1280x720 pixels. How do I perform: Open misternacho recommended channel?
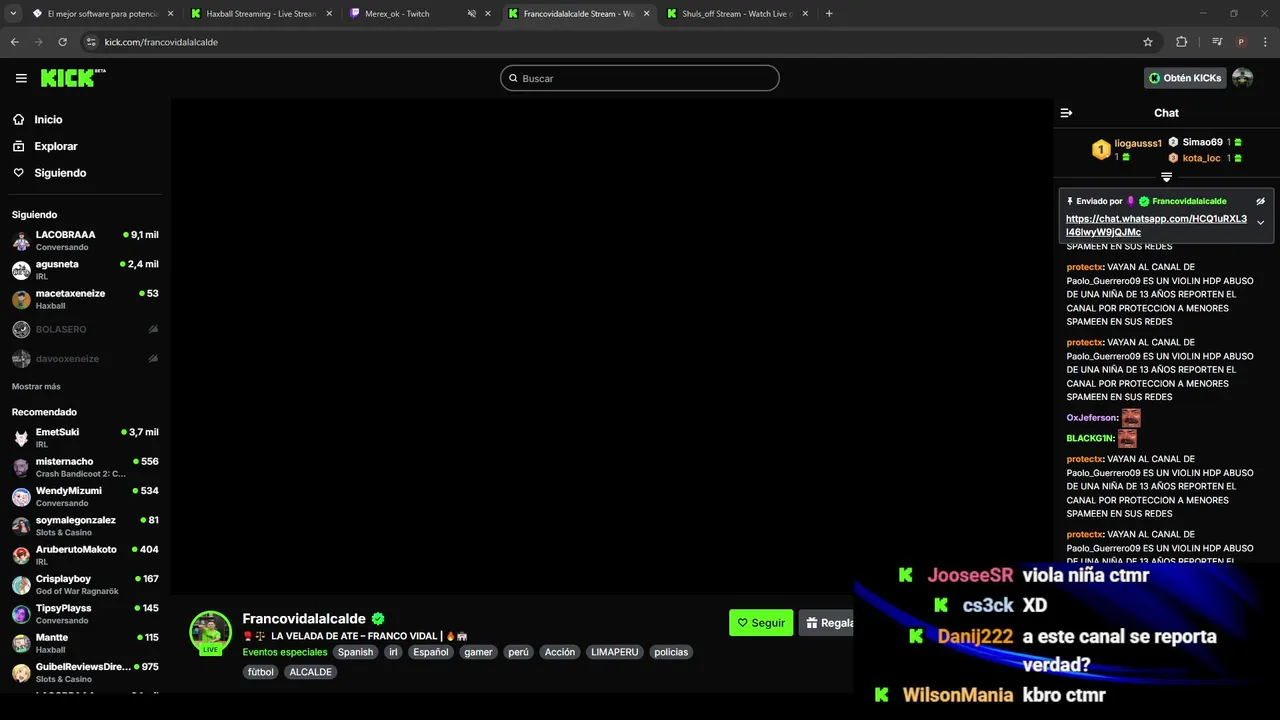[85, 467]
